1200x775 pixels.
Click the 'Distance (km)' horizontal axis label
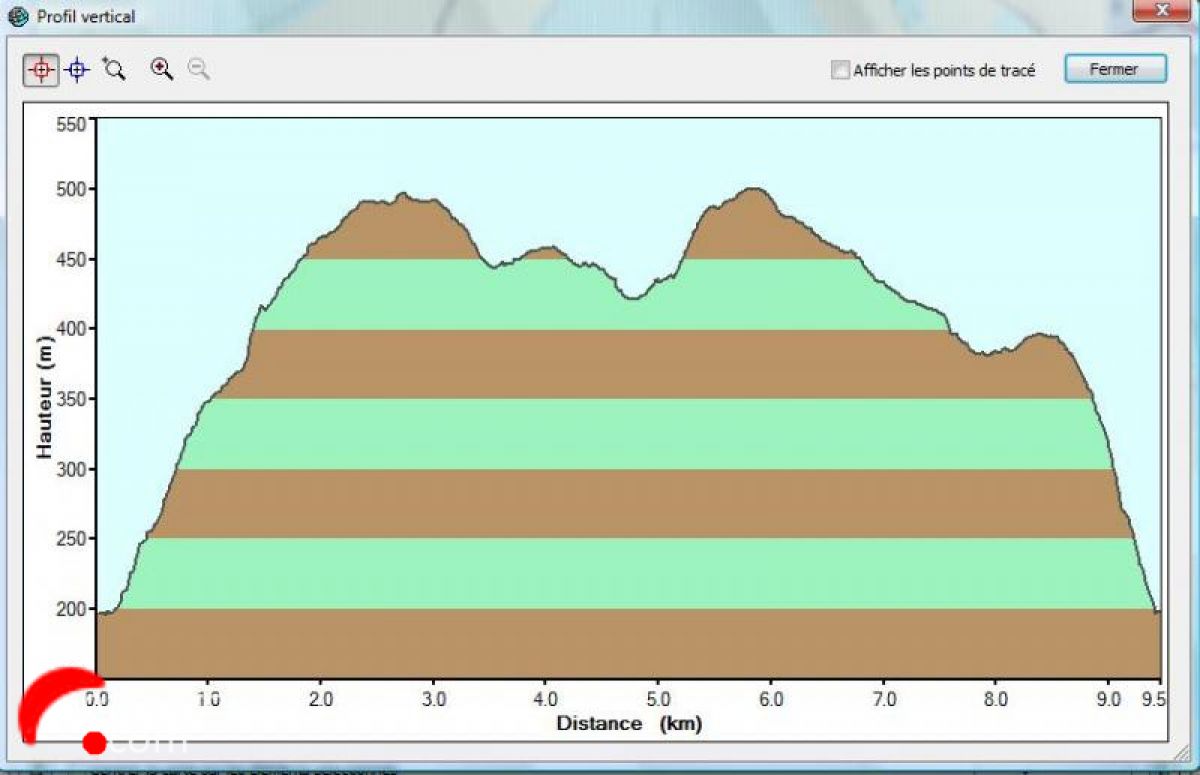[629, 723]
